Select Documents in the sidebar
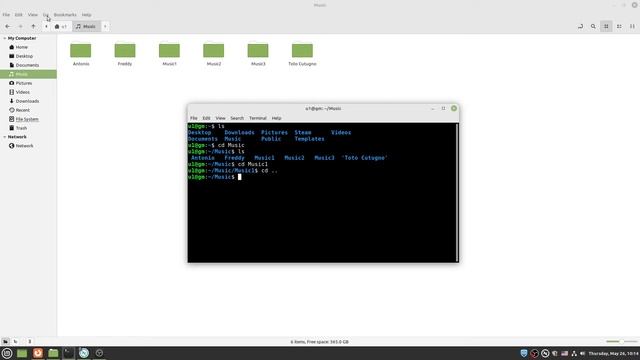Viewport: 640px width, 360px height. (28, 65)
